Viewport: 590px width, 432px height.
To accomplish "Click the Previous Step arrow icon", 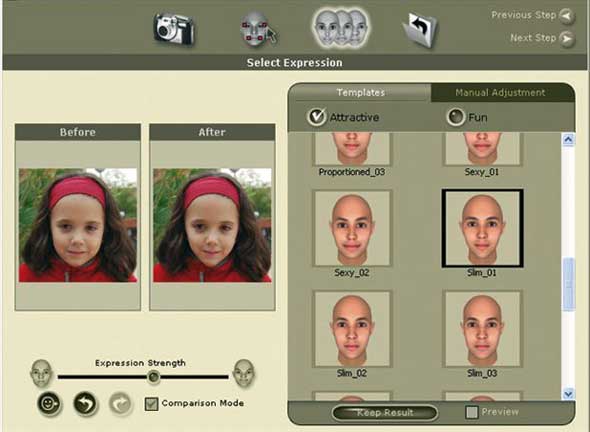I will click(567, 16).
